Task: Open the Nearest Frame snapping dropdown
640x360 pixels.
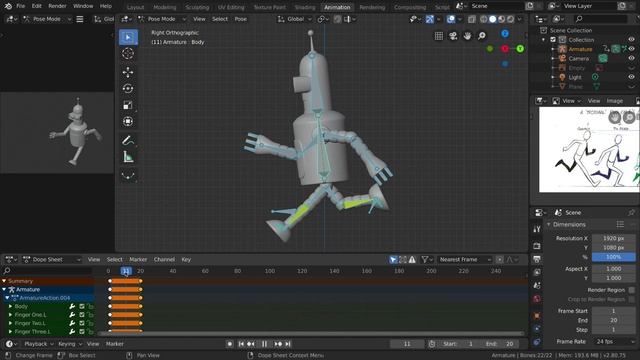Action: point(465,260)
